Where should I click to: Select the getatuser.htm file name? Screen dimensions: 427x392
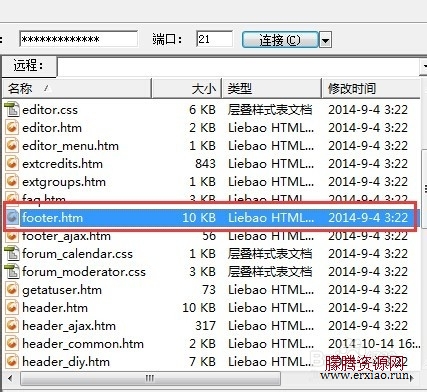[62, 290]
